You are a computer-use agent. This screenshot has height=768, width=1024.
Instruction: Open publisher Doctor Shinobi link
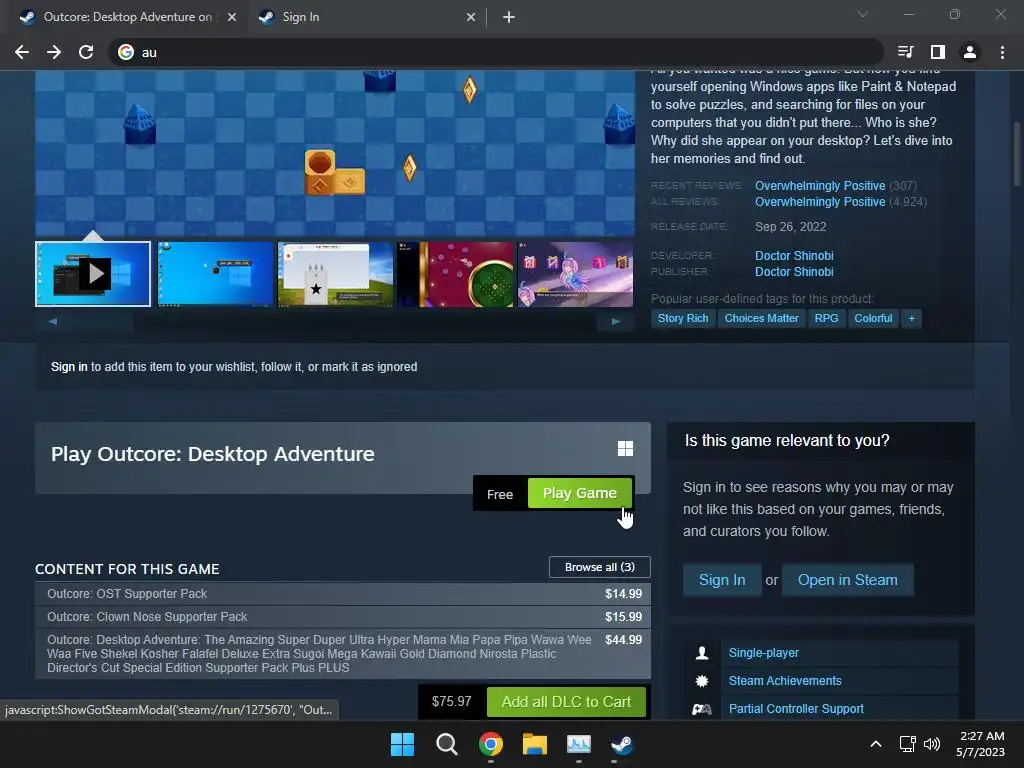tap(794, 272)
